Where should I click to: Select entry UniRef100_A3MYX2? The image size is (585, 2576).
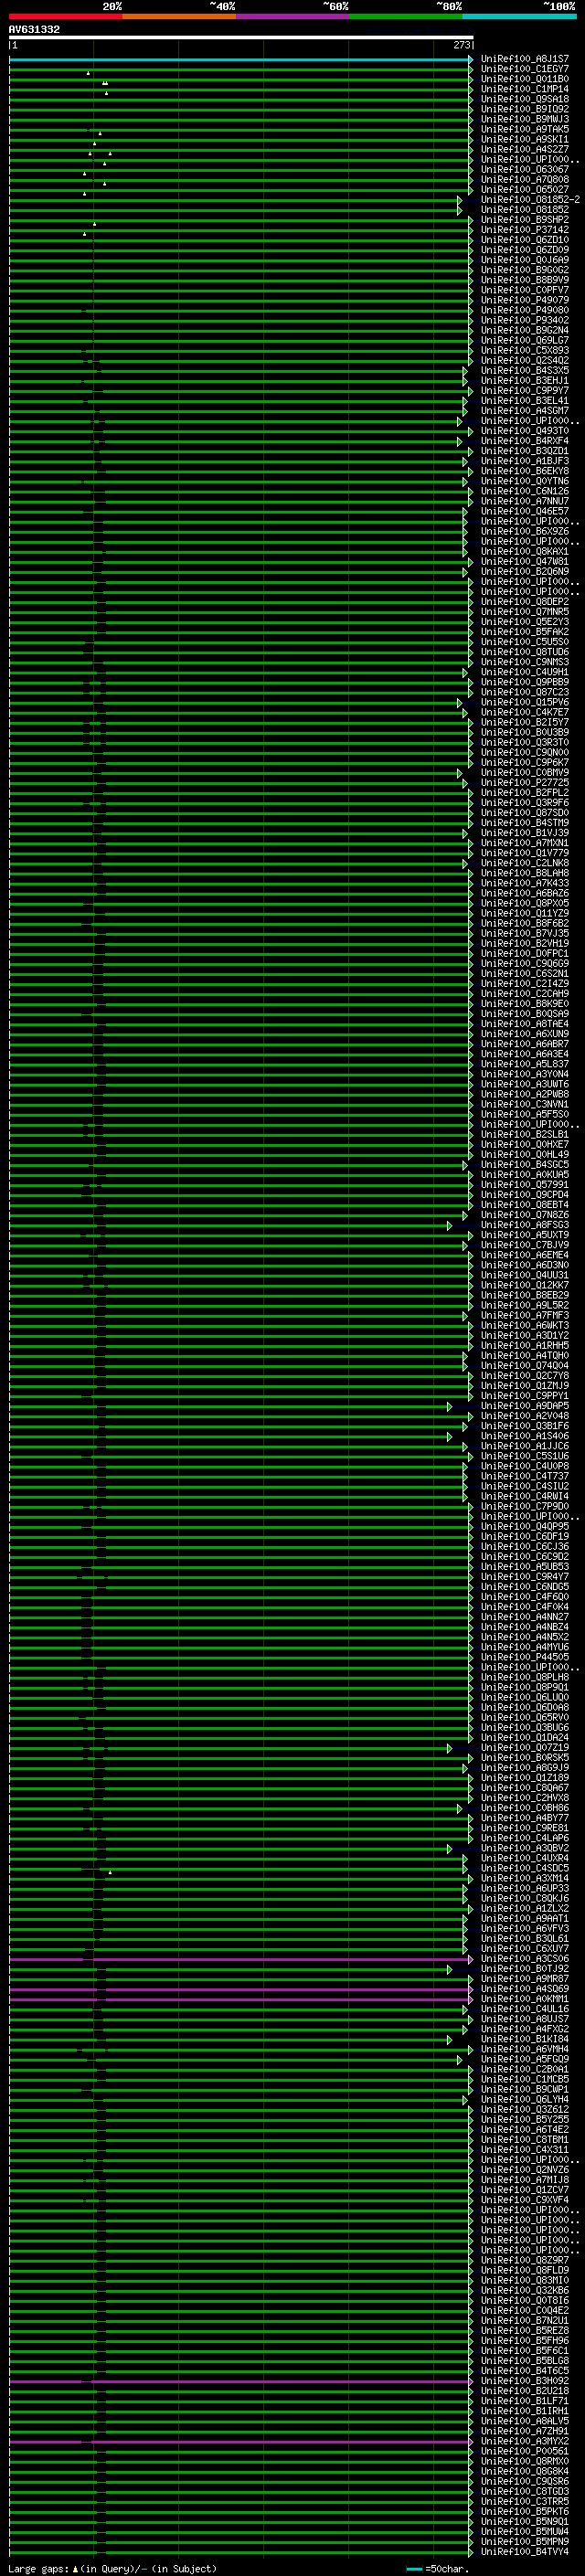click(525, 2441)
